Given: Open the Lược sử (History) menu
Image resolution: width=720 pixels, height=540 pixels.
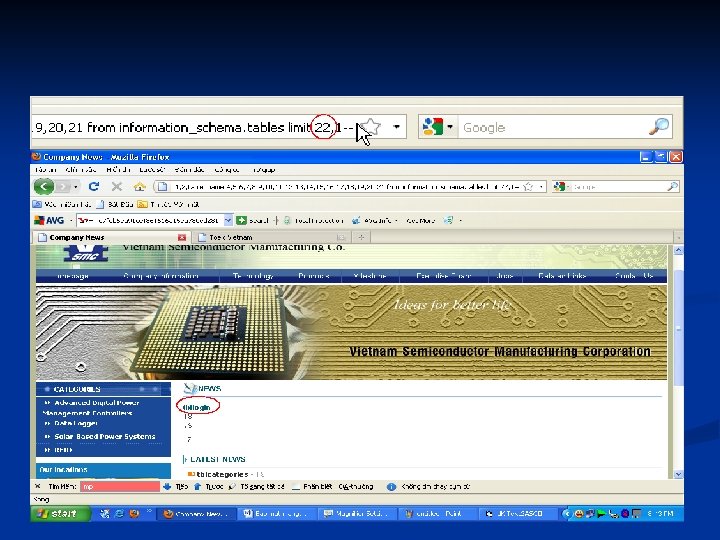Looking at the screenshot, I should (152, 170).
